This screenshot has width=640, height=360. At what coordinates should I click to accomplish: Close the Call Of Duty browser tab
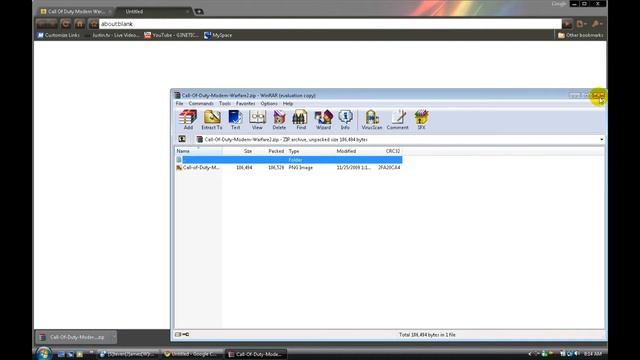110,11
